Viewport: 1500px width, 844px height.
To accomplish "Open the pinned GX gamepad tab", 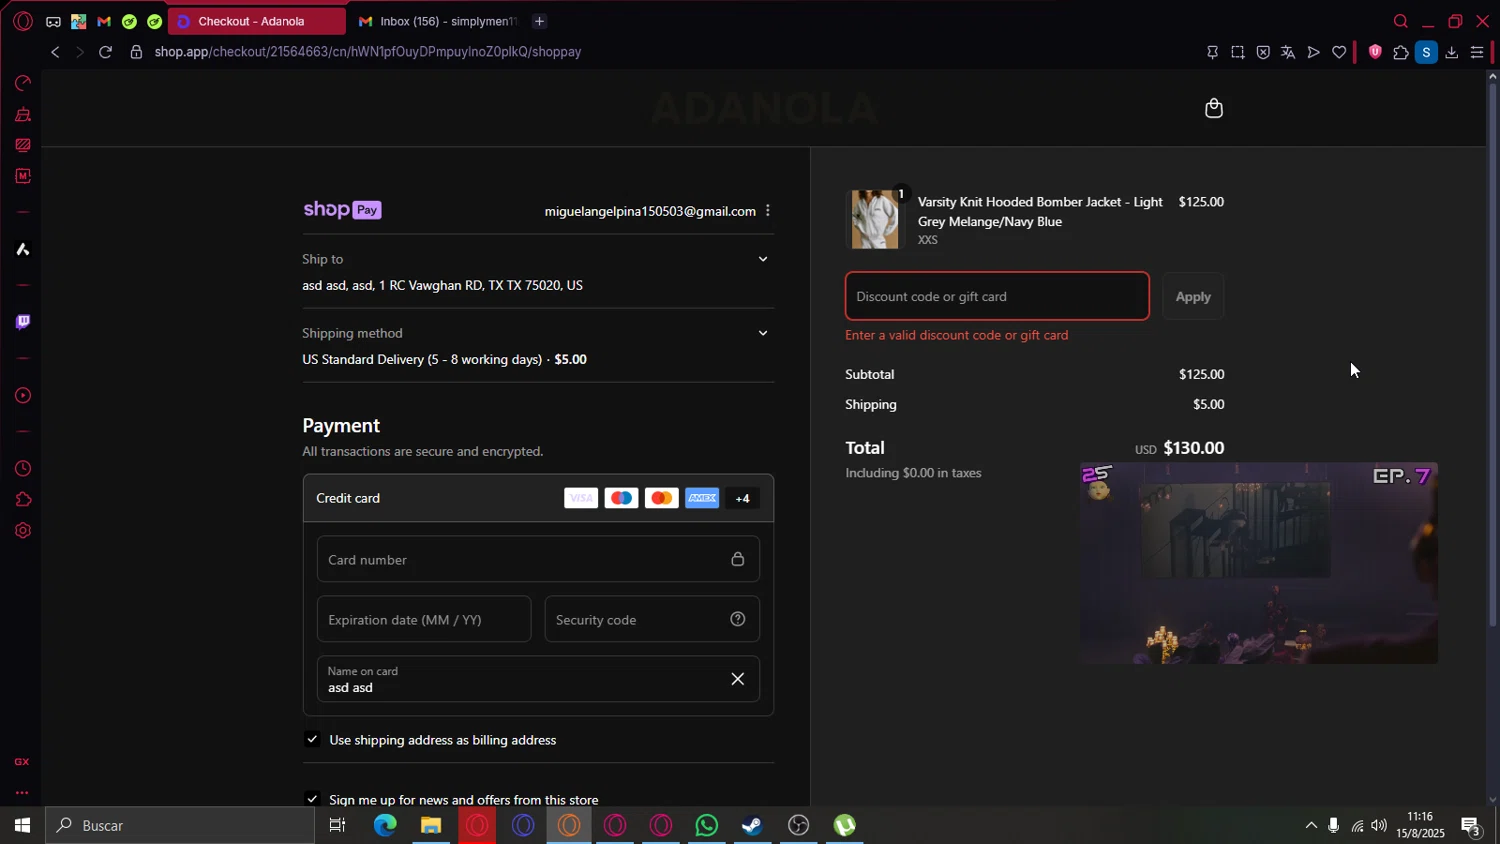I will (53, 21).
